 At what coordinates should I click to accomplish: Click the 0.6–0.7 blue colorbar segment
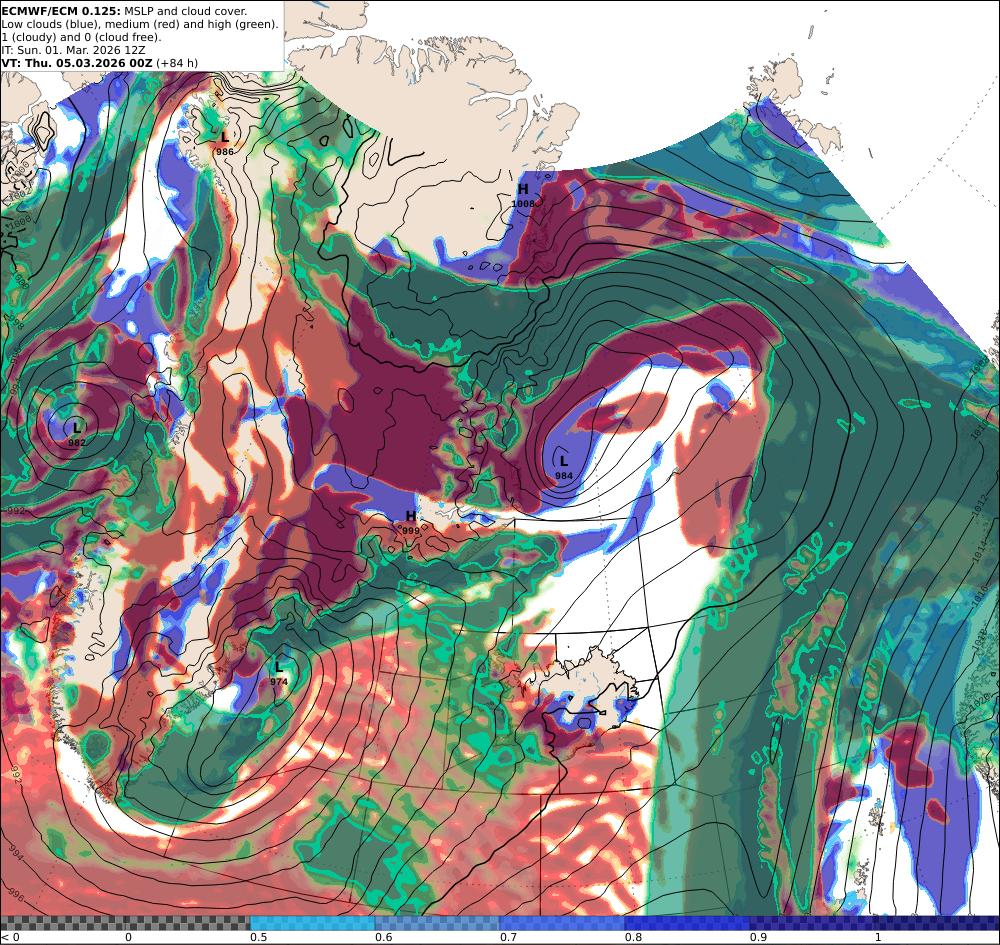pyautogui.click(x=438, y=923)
